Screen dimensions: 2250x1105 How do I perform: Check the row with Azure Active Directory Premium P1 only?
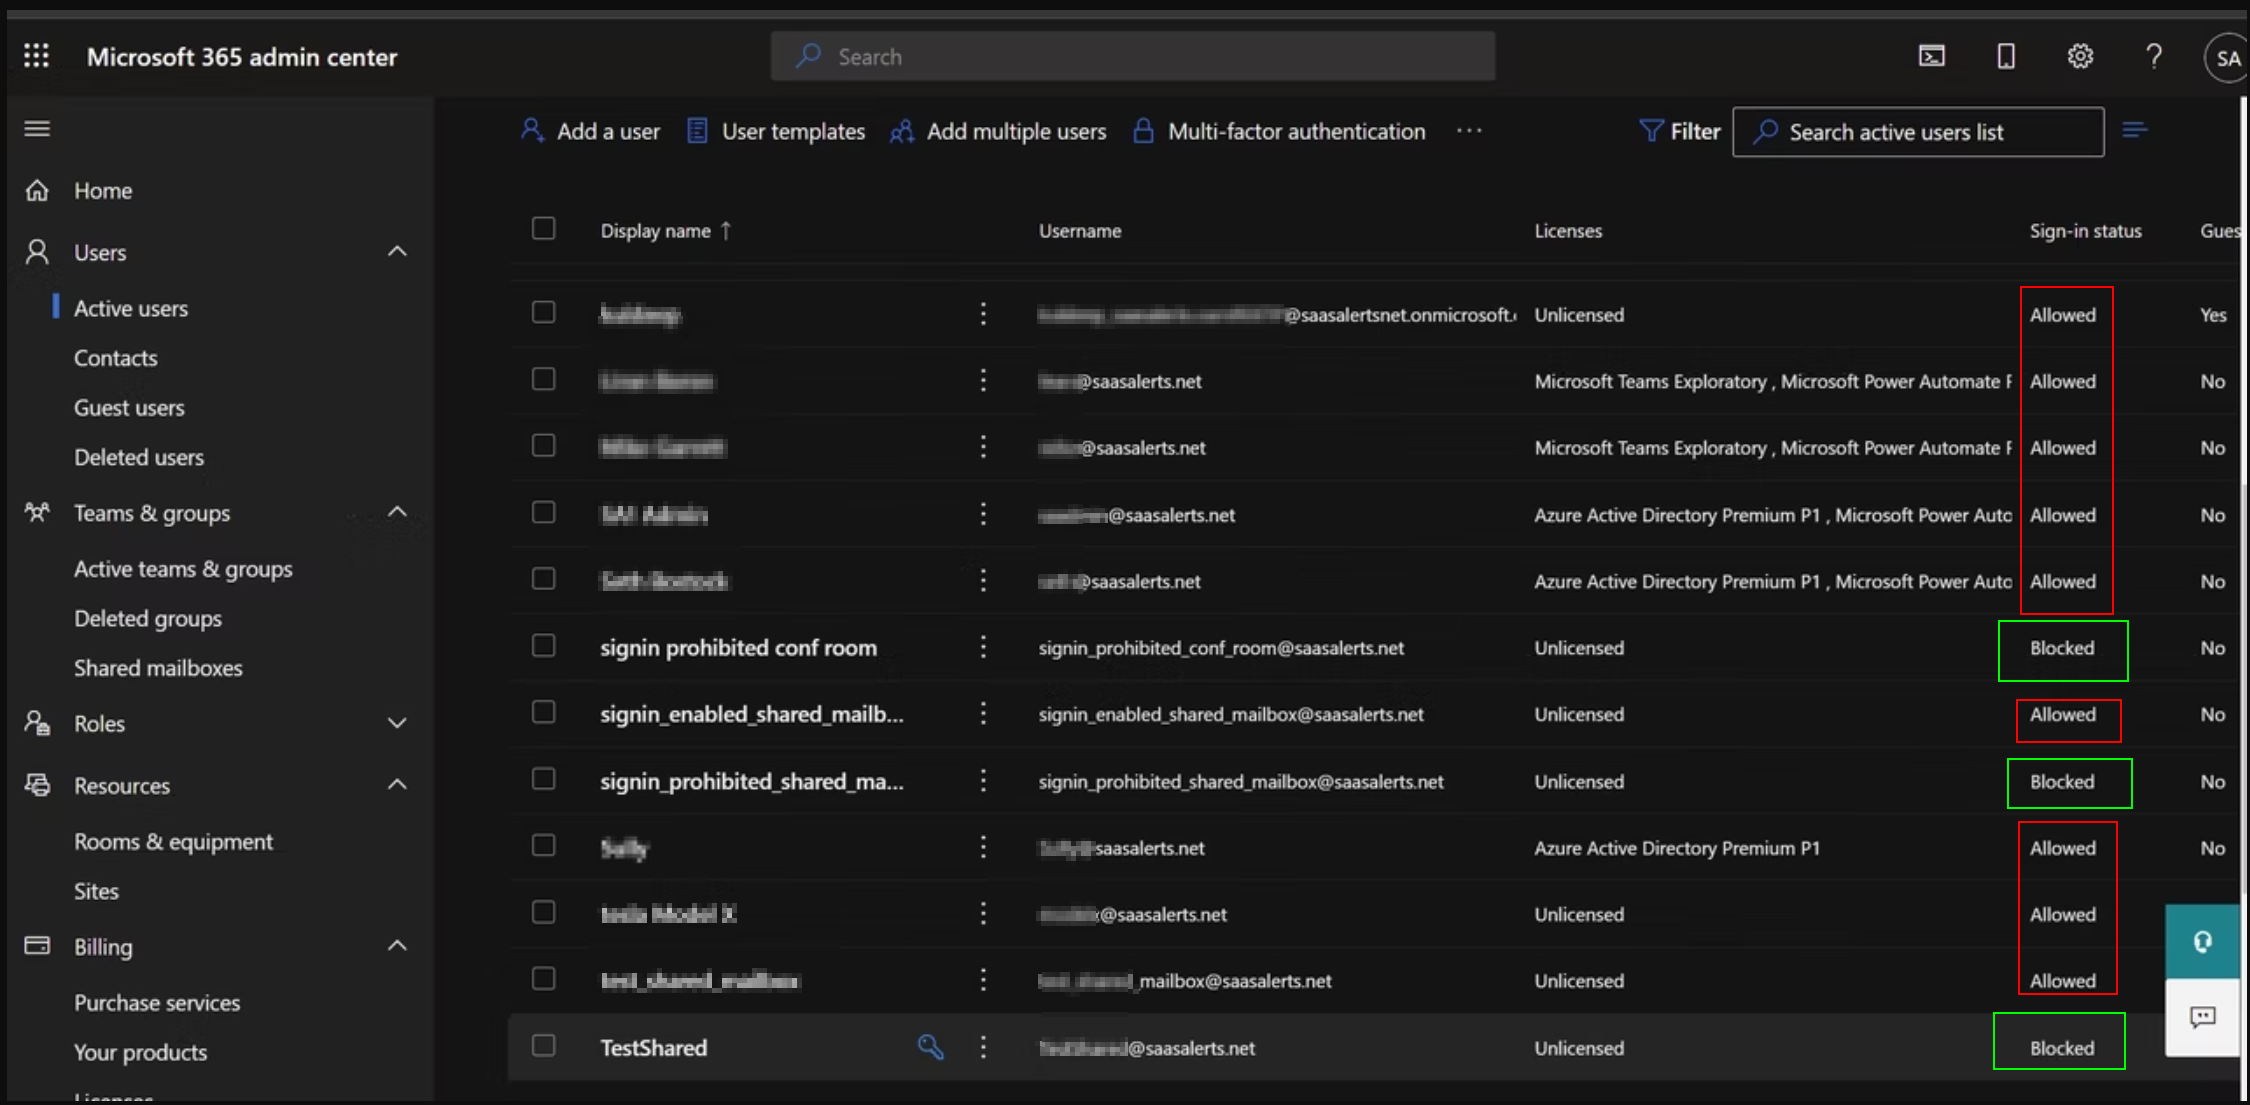pyautogui.click(x=543, y=846)
